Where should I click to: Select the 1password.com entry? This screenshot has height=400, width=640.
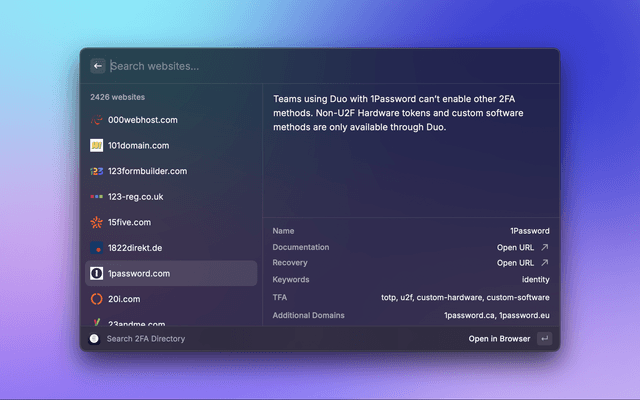point(171,273)
